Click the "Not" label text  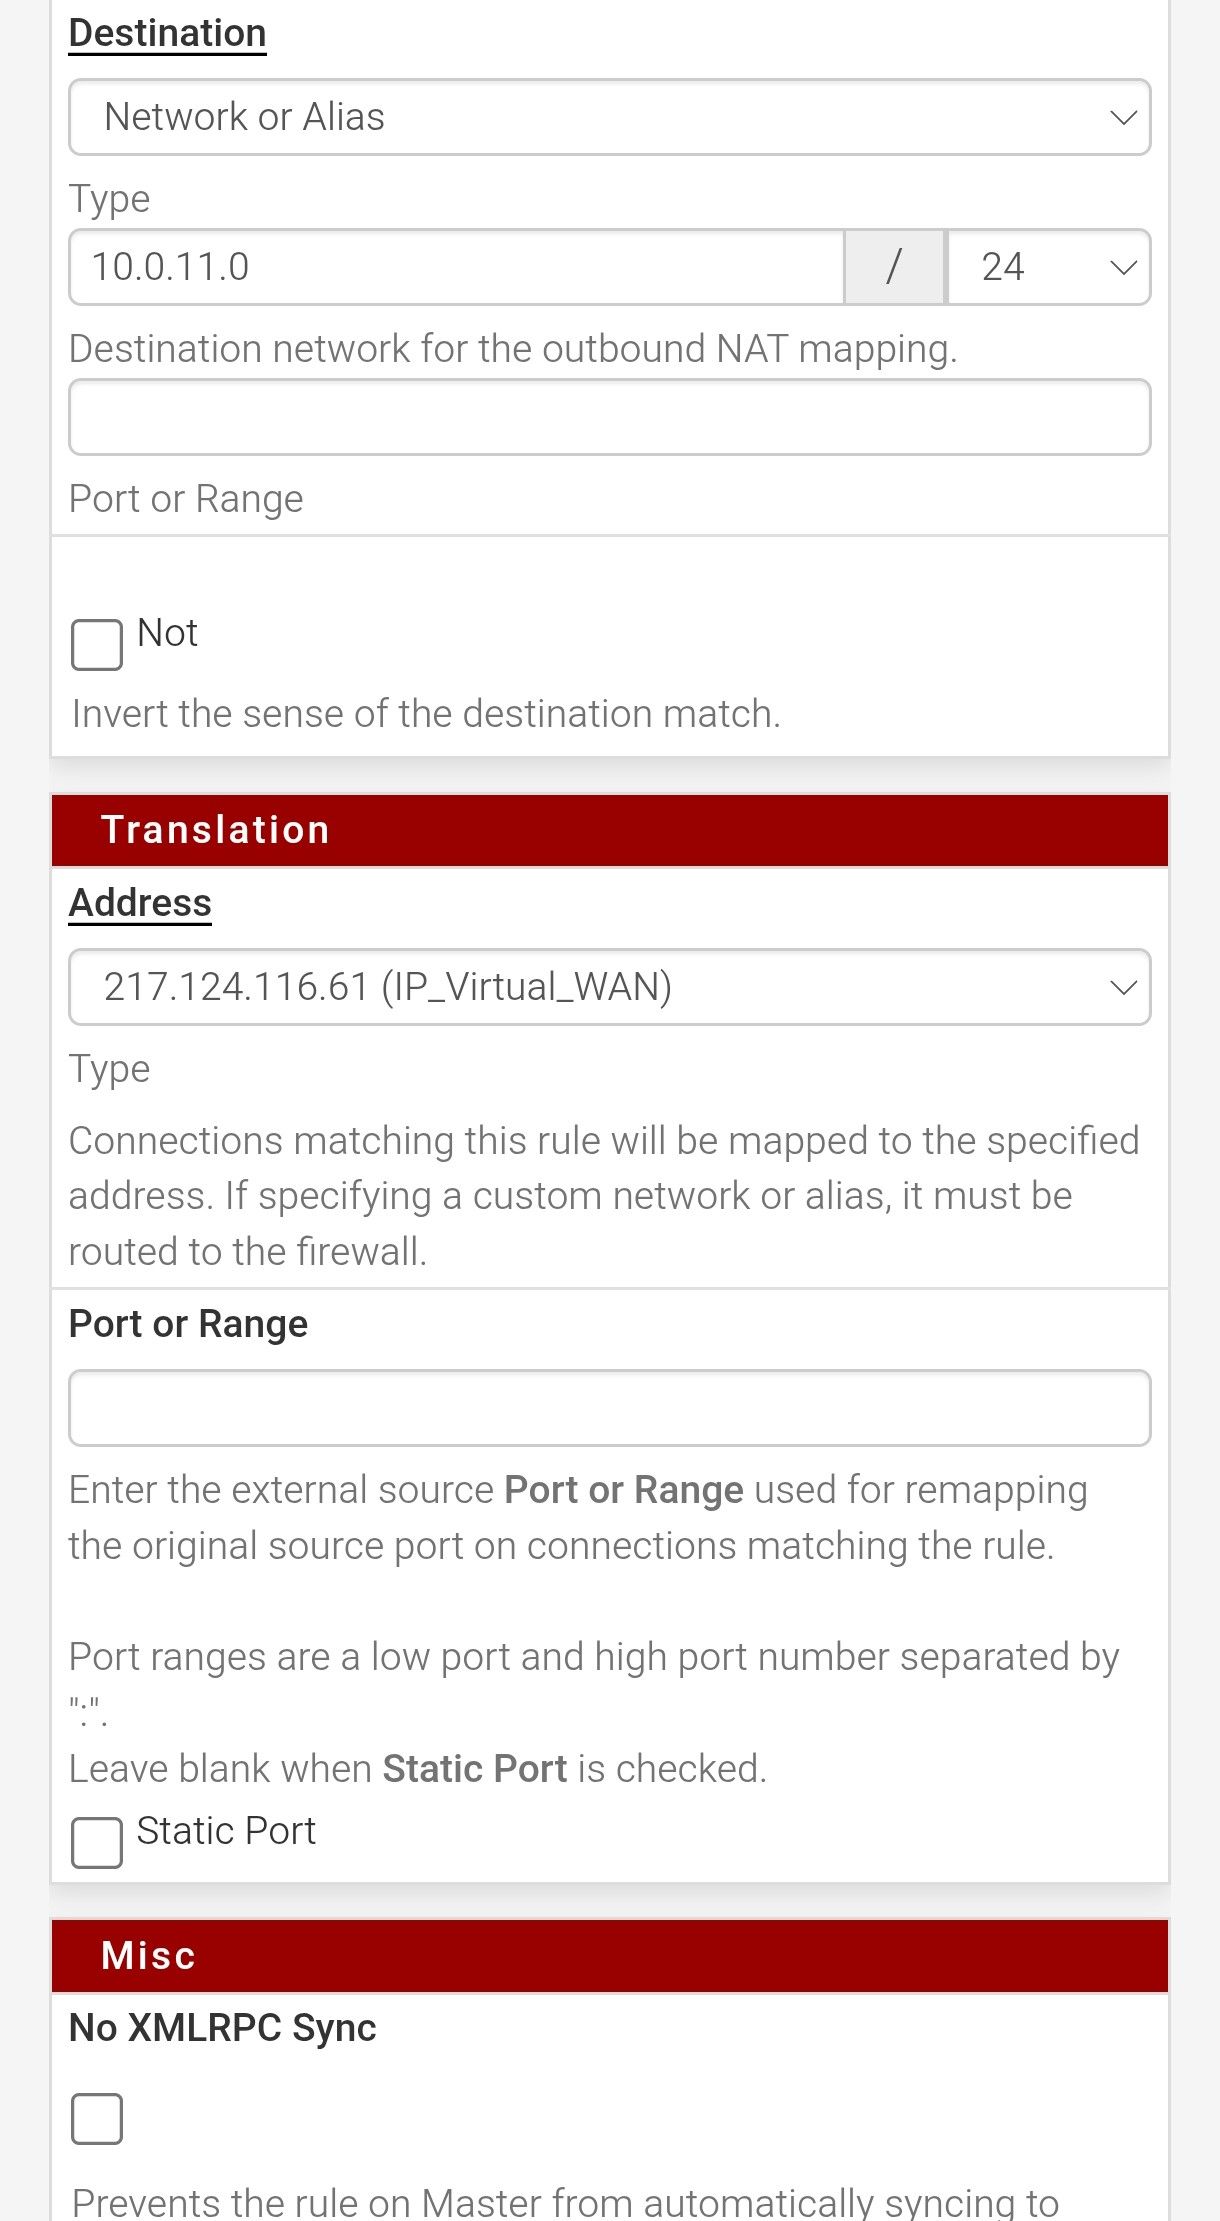tap(167, 633)
